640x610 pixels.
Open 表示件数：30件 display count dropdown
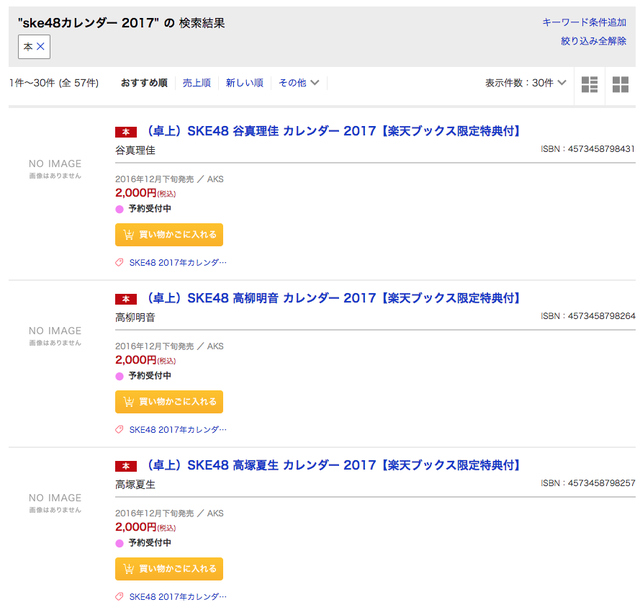(525, 83)
